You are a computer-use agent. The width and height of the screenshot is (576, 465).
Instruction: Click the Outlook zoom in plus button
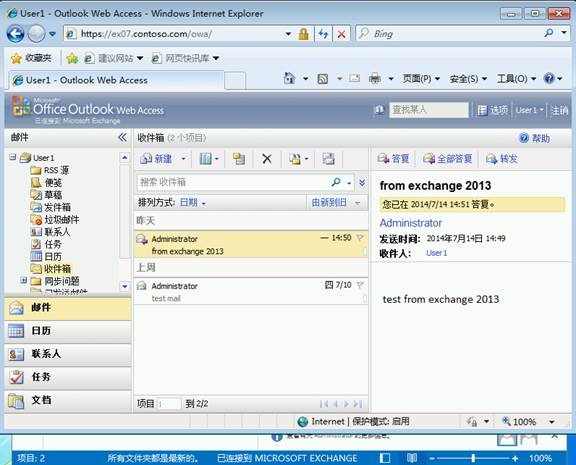click(515, 458)
